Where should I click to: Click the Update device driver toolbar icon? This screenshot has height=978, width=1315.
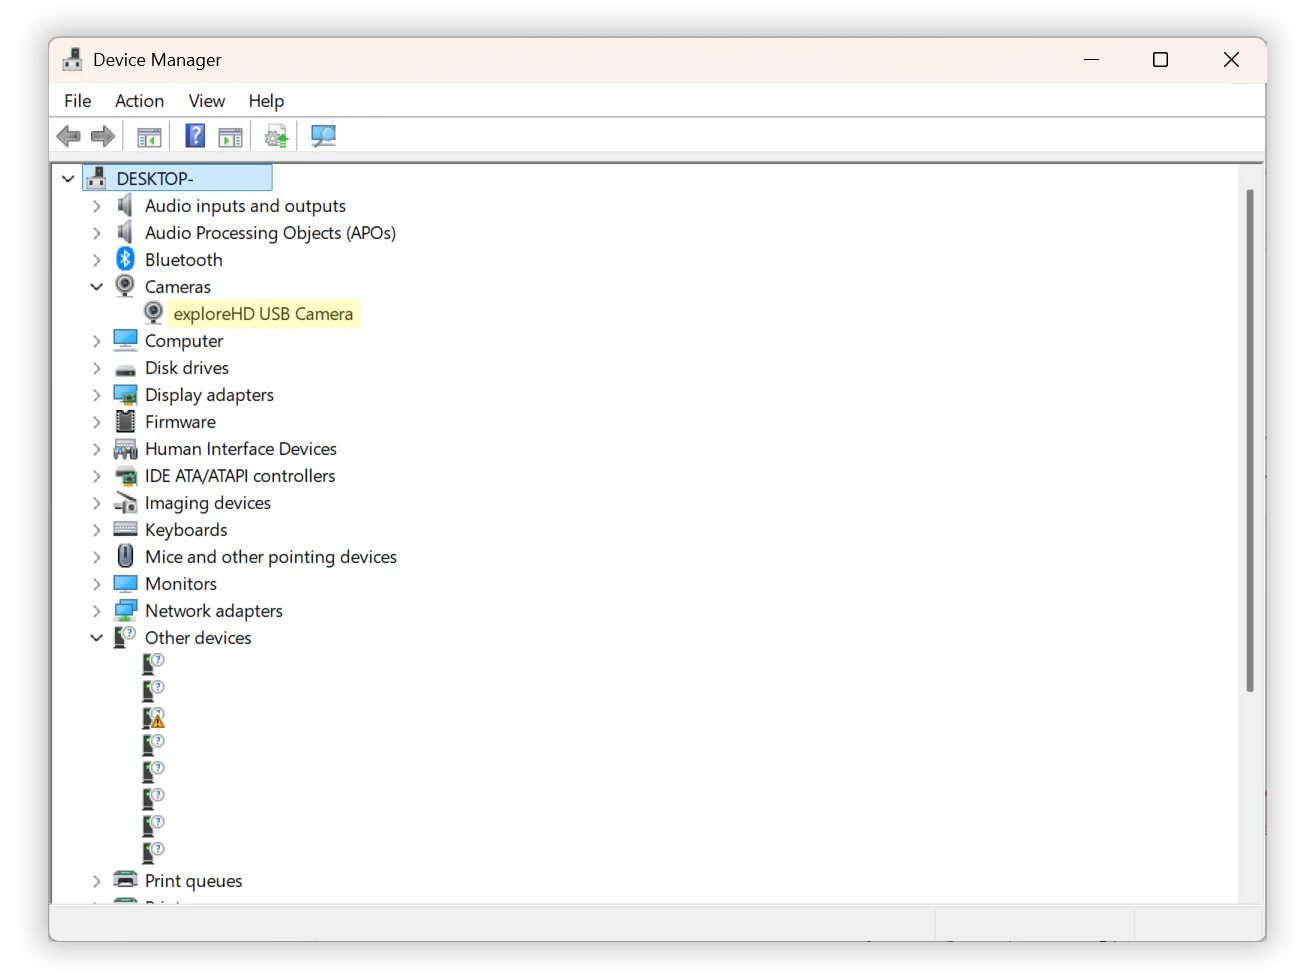click(x=277, y=136)
